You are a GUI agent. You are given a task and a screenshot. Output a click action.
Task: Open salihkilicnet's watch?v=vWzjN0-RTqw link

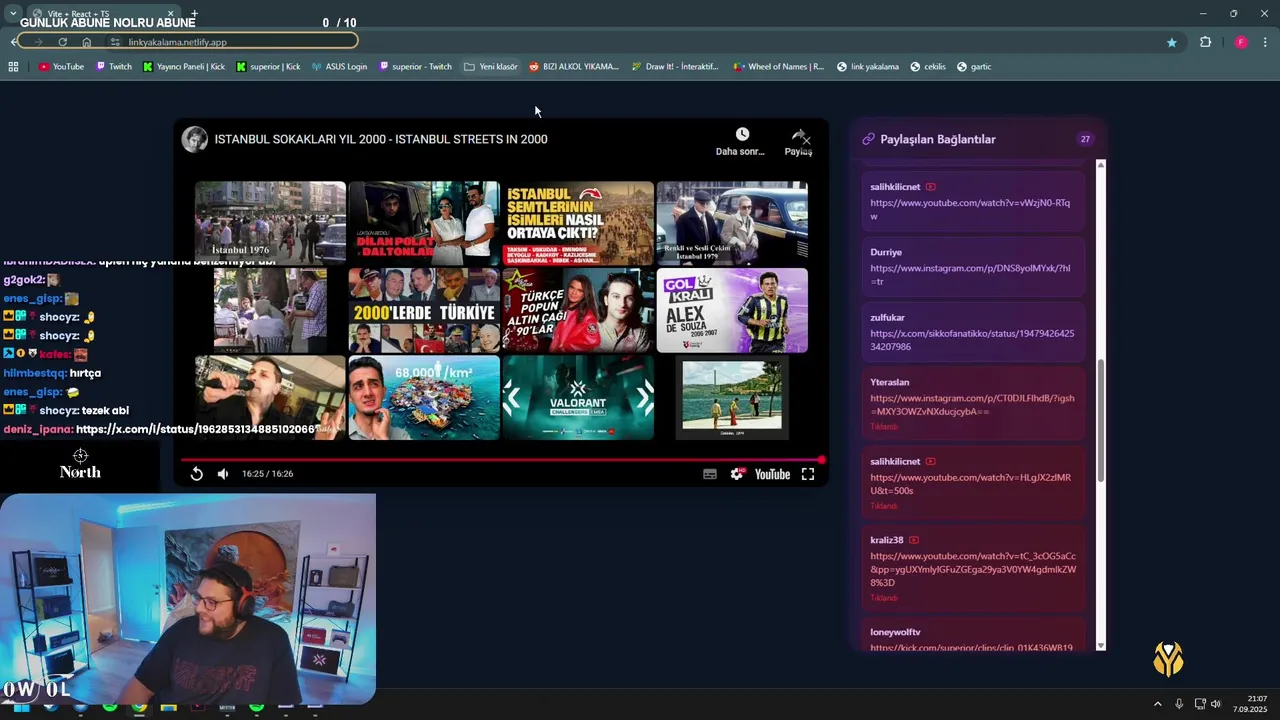(x=970, y=209)
